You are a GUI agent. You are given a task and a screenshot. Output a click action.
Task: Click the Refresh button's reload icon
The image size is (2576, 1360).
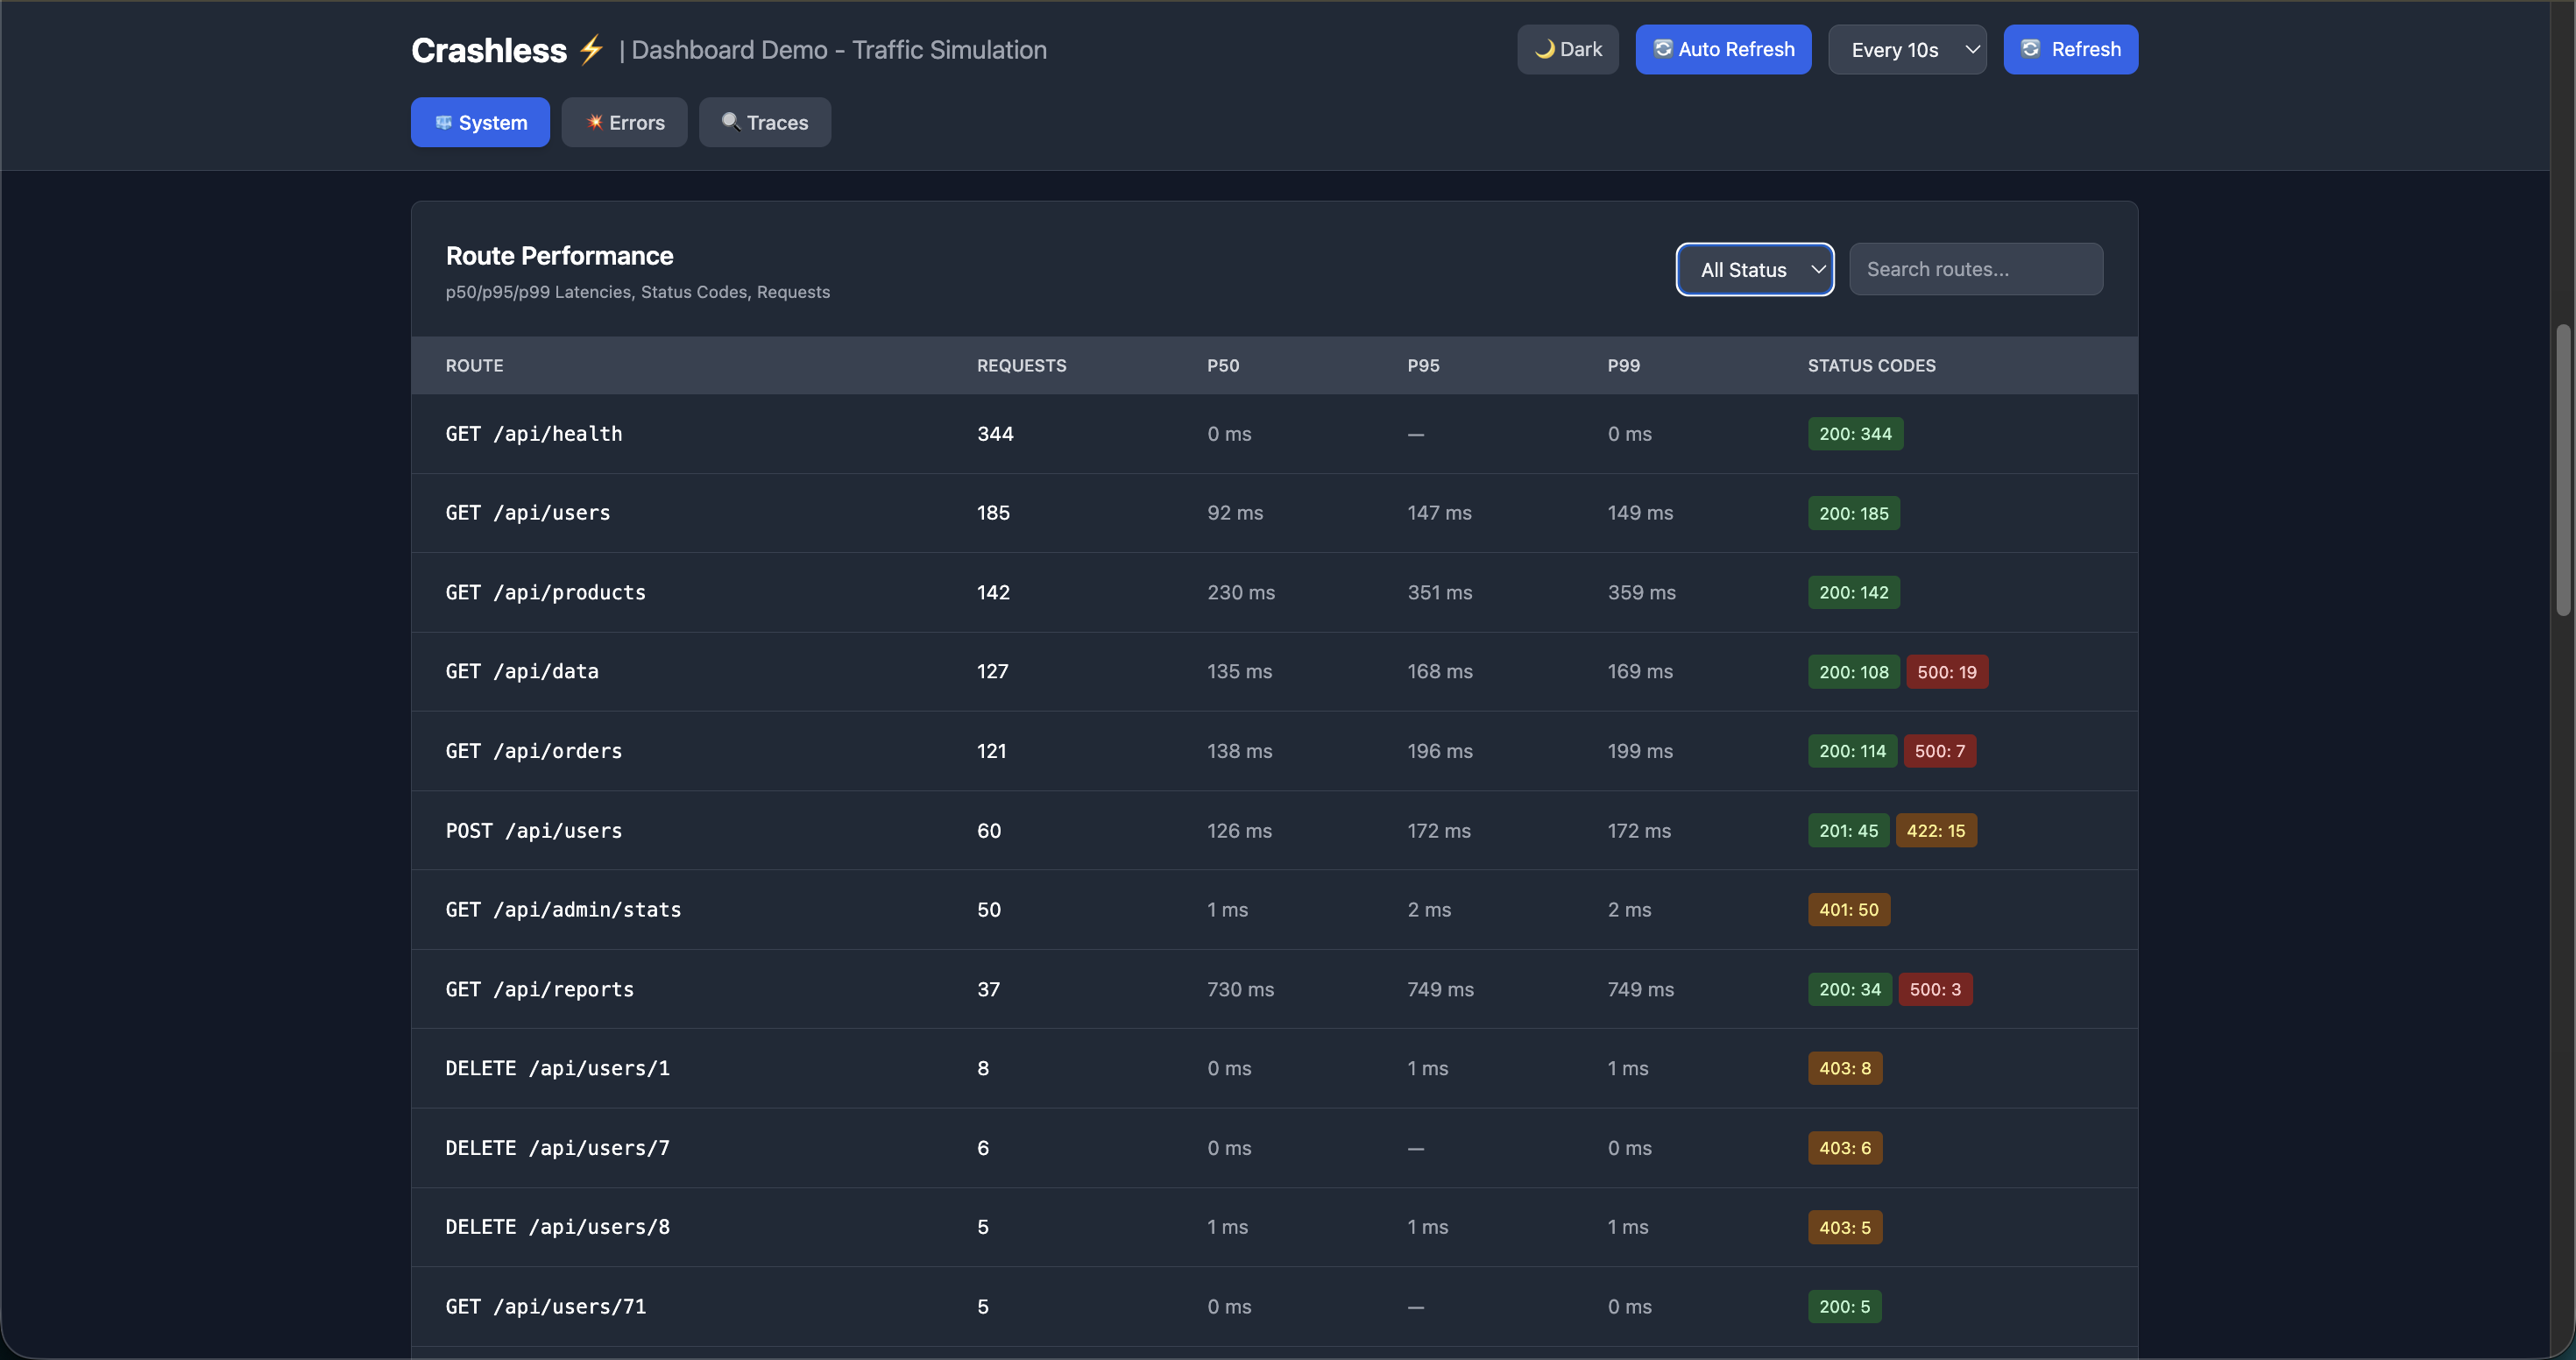pyautogui.click(x=2030, y=49)
